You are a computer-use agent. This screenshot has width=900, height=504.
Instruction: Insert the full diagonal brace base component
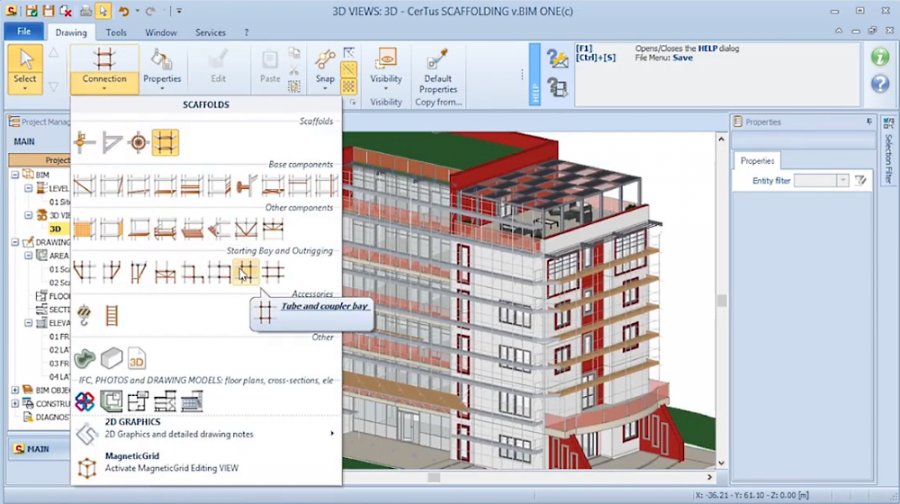tap(84, 186)
